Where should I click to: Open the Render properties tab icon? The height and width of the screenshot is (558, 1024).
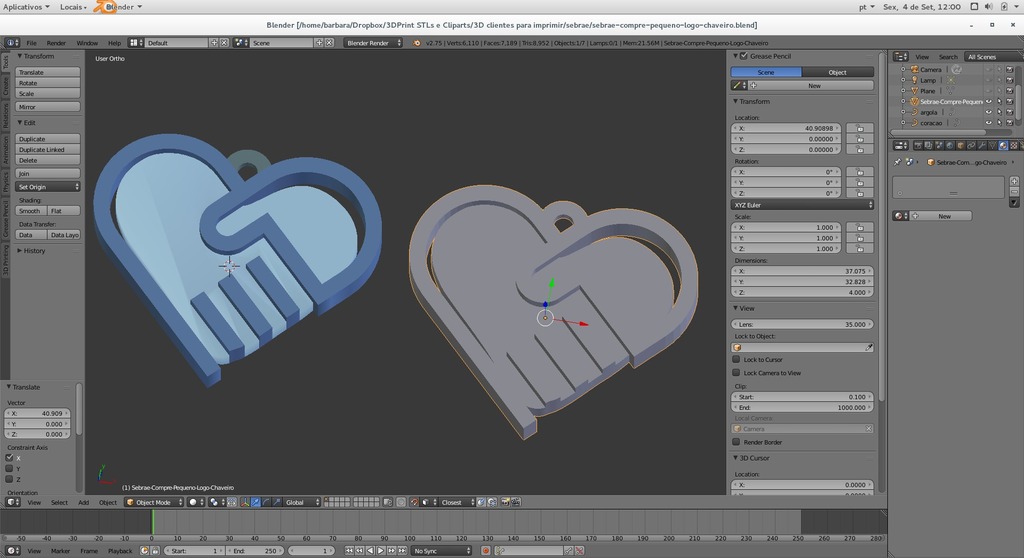(x=918, y=146)
